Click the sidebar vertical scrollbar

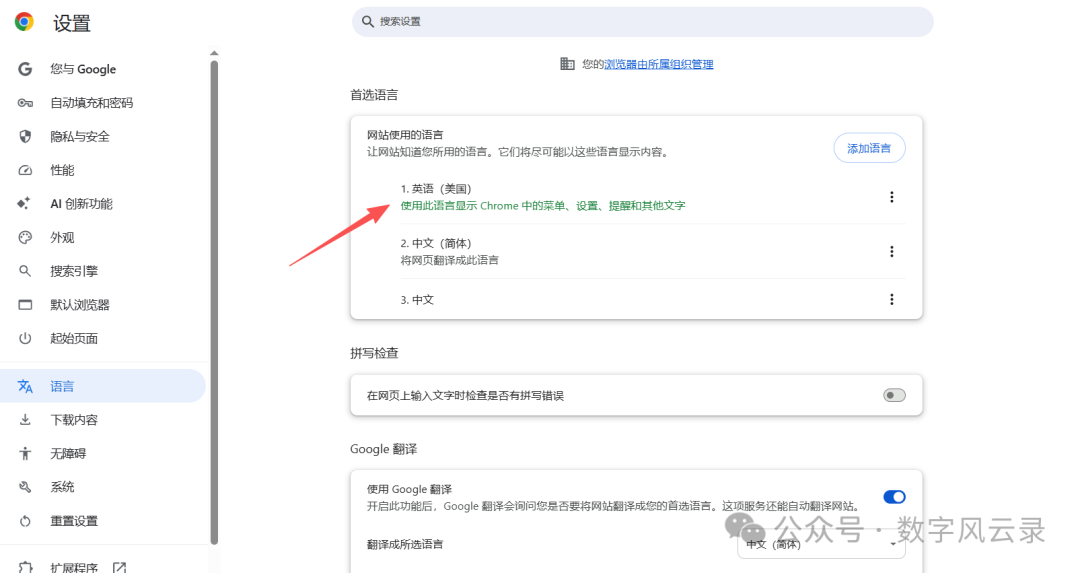click(x=214, y=302)
